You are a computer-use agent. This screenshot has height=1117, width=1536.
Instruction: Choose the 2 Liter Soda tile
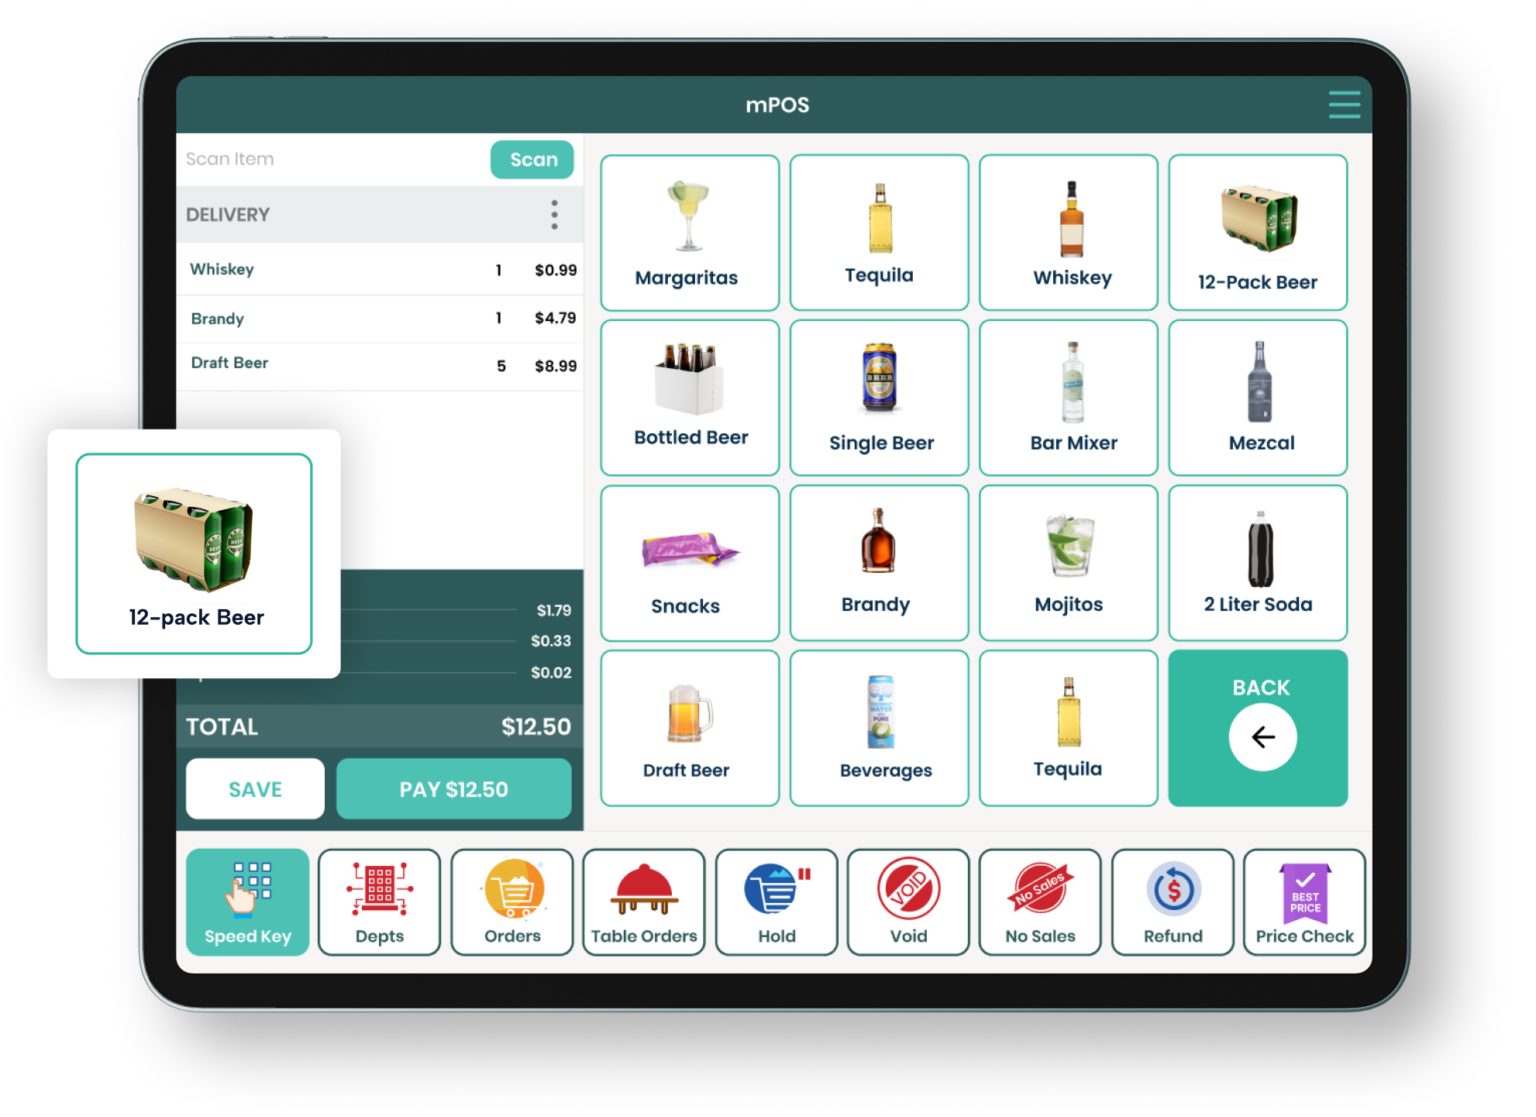[1258, 563]
